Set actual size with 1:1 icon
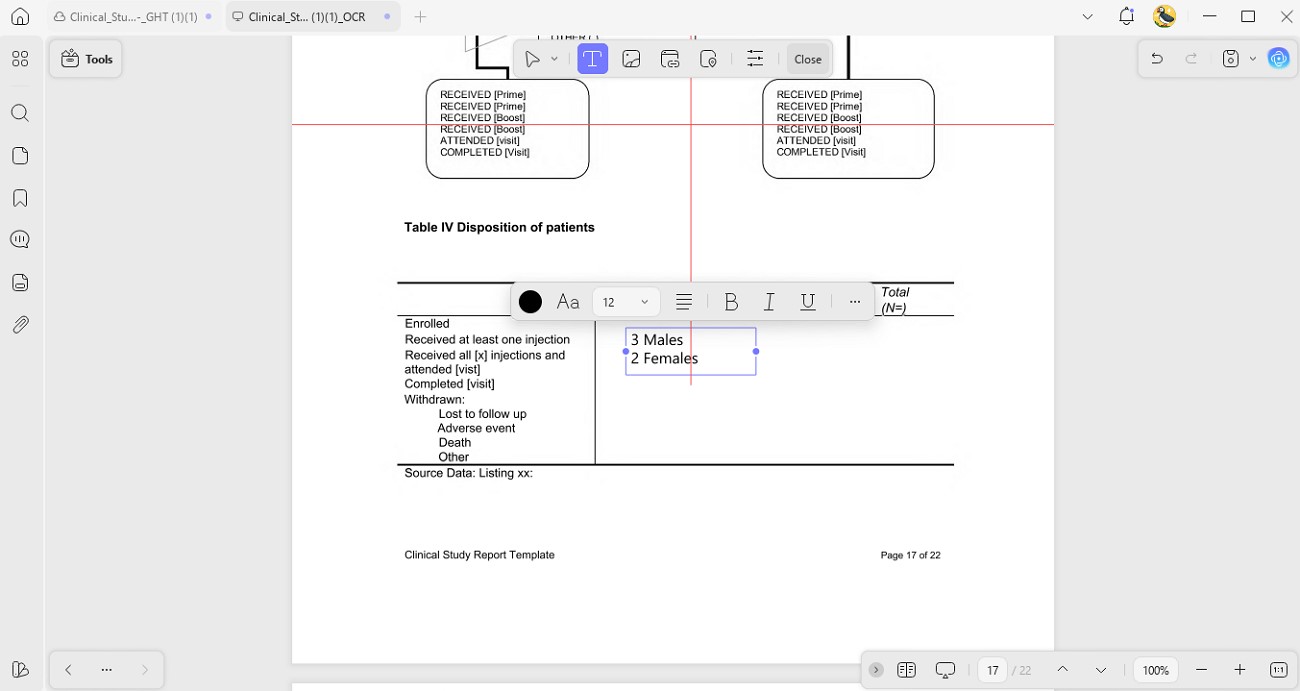 [x=1279, y=670]
